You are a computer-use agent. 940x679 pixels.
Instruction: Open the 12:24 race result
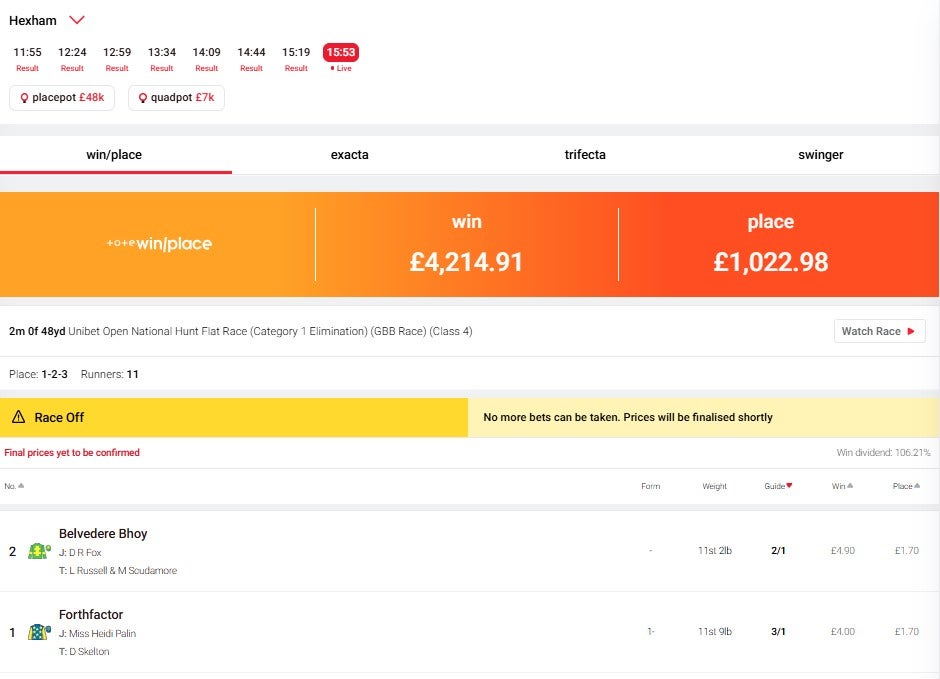point(71,58)
